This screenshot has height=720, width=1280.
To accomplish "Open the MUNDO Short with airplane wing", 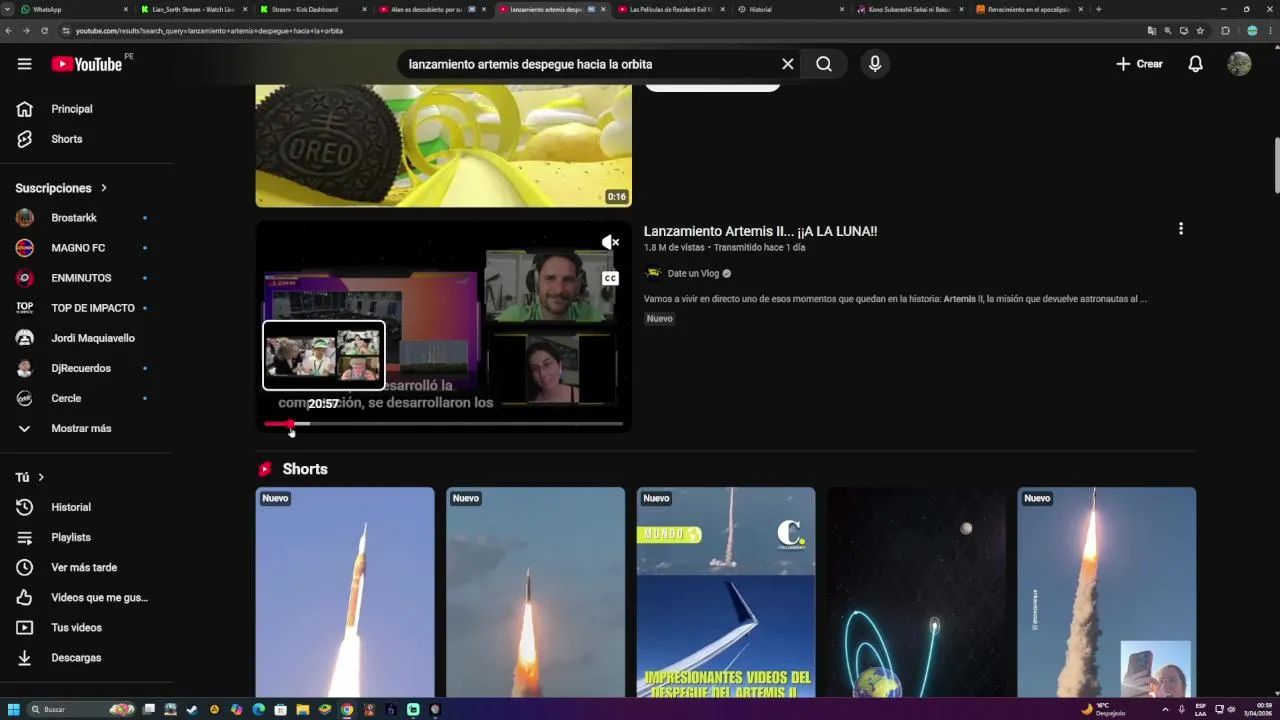I will [726, 592].
